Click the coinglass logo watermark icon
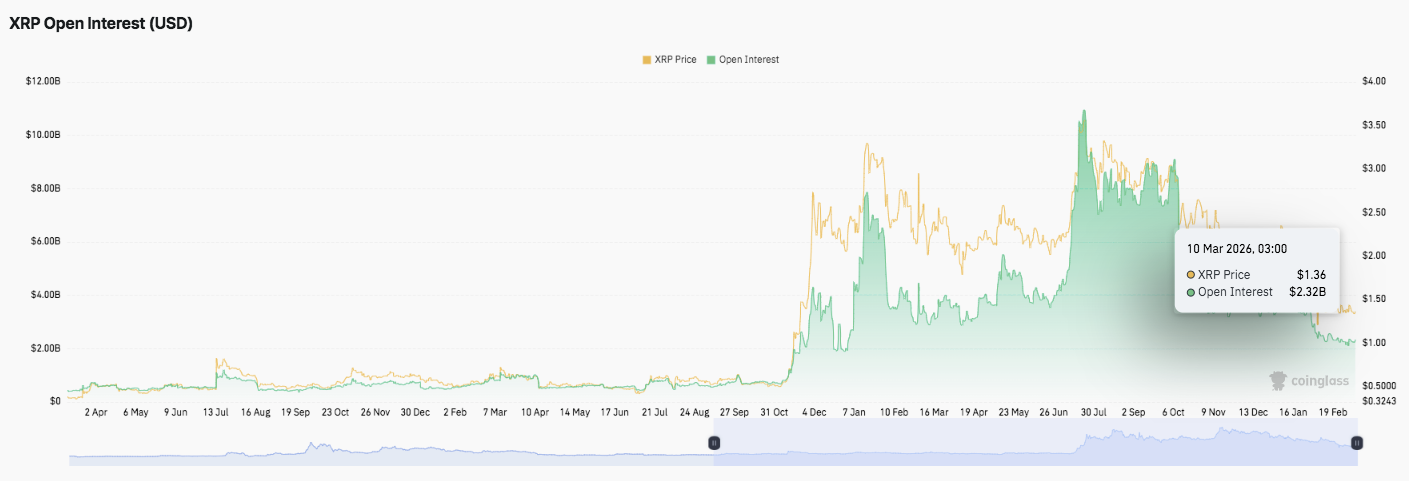Screen dimensions: 1409x481 pyautogui.click(x=1278, y=380)
